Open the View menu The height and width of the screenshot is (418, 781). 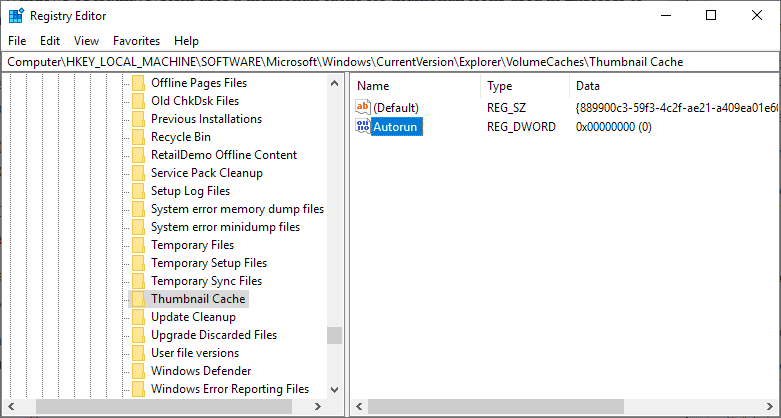(x=87, y=41)
